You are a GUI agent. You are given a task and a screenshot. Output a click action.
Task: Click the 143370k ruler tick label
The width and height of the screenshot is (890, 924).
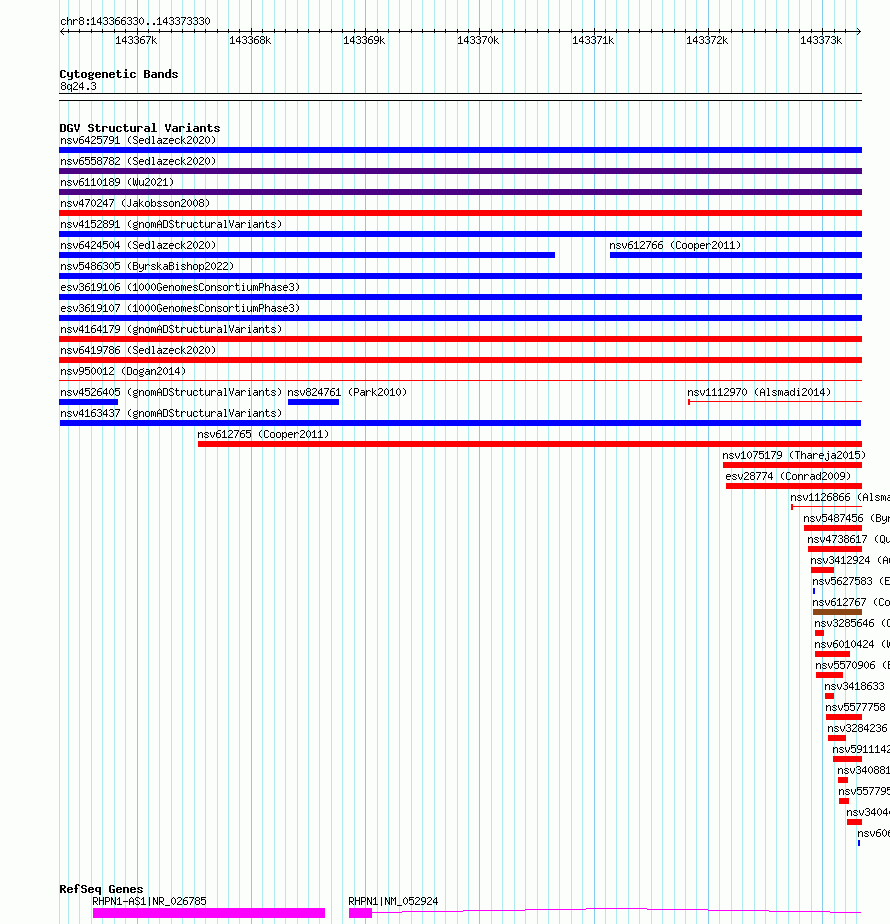tap(478, 40)
